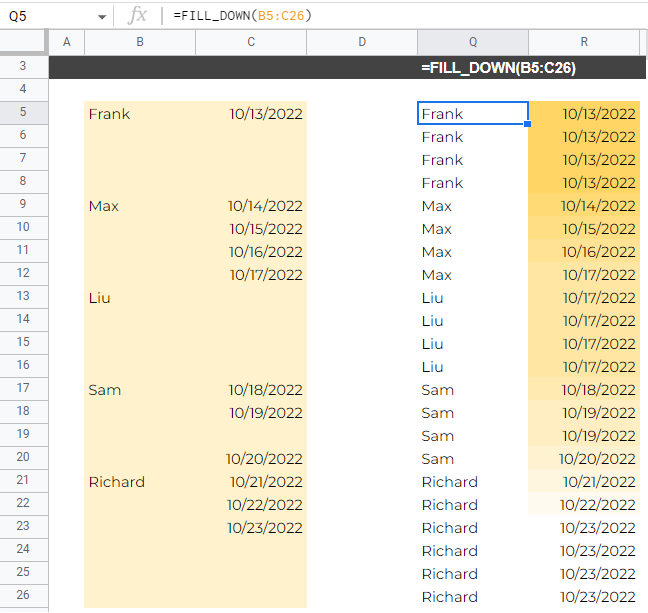Select cell B9 containing Max
This screenshot has height=613, width=648.
(140, 205)
